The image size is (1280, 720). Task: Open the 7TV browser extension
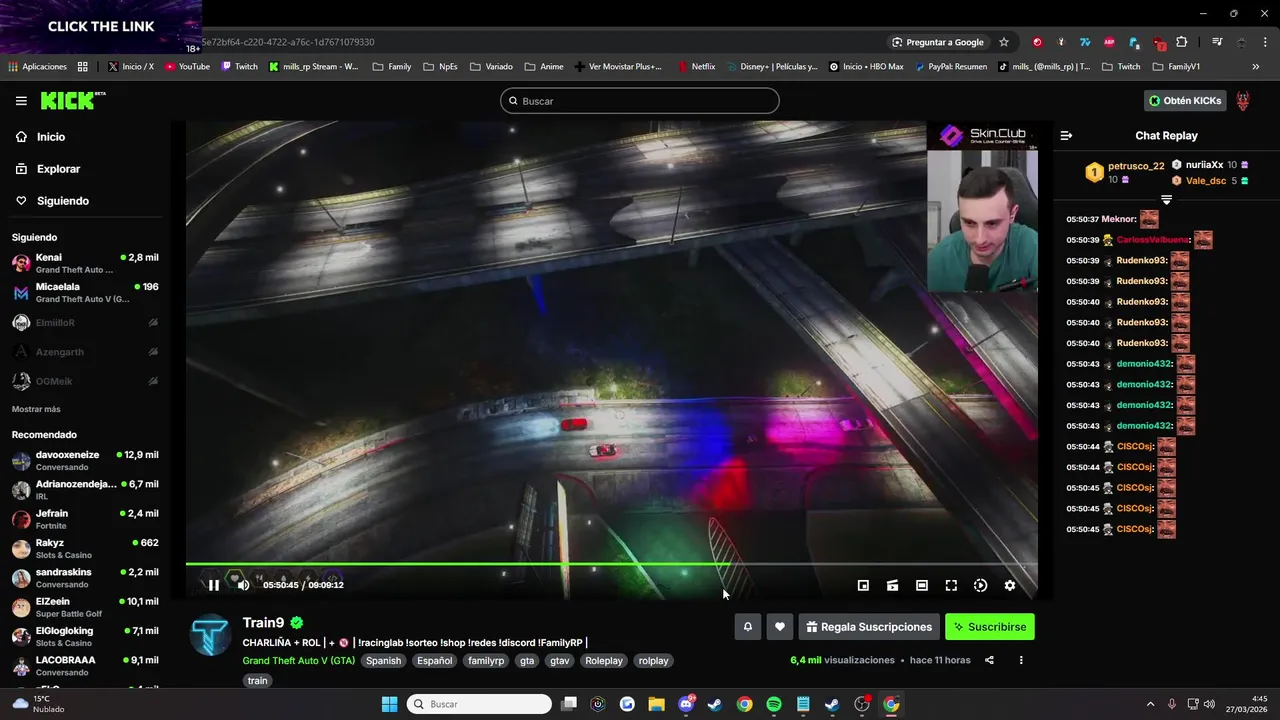1085,42
